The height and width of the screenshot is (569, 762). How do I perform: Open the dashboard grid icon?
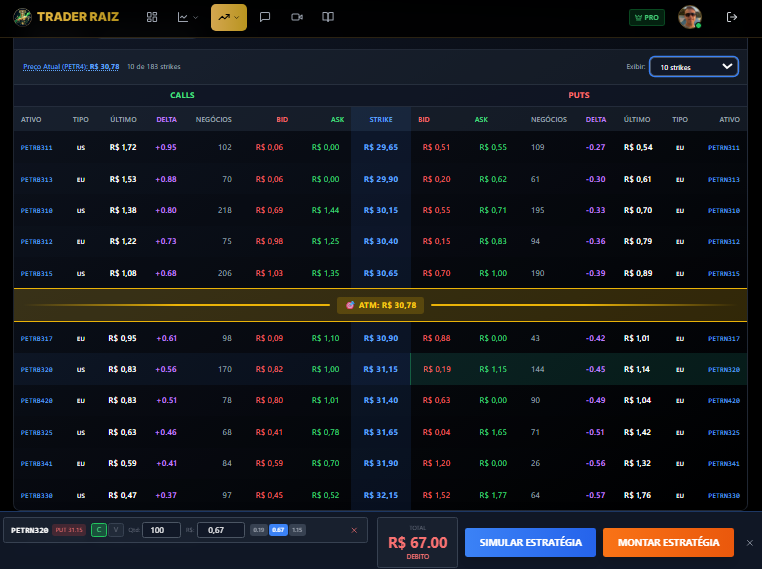coord(152,17)
